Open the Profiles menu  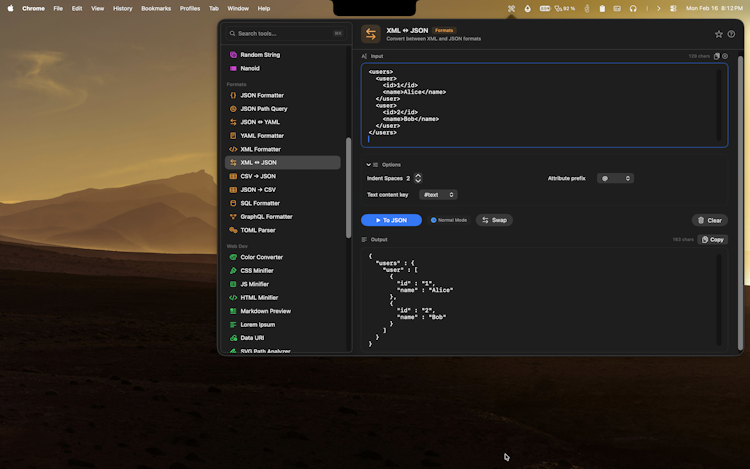coord(190,8)
